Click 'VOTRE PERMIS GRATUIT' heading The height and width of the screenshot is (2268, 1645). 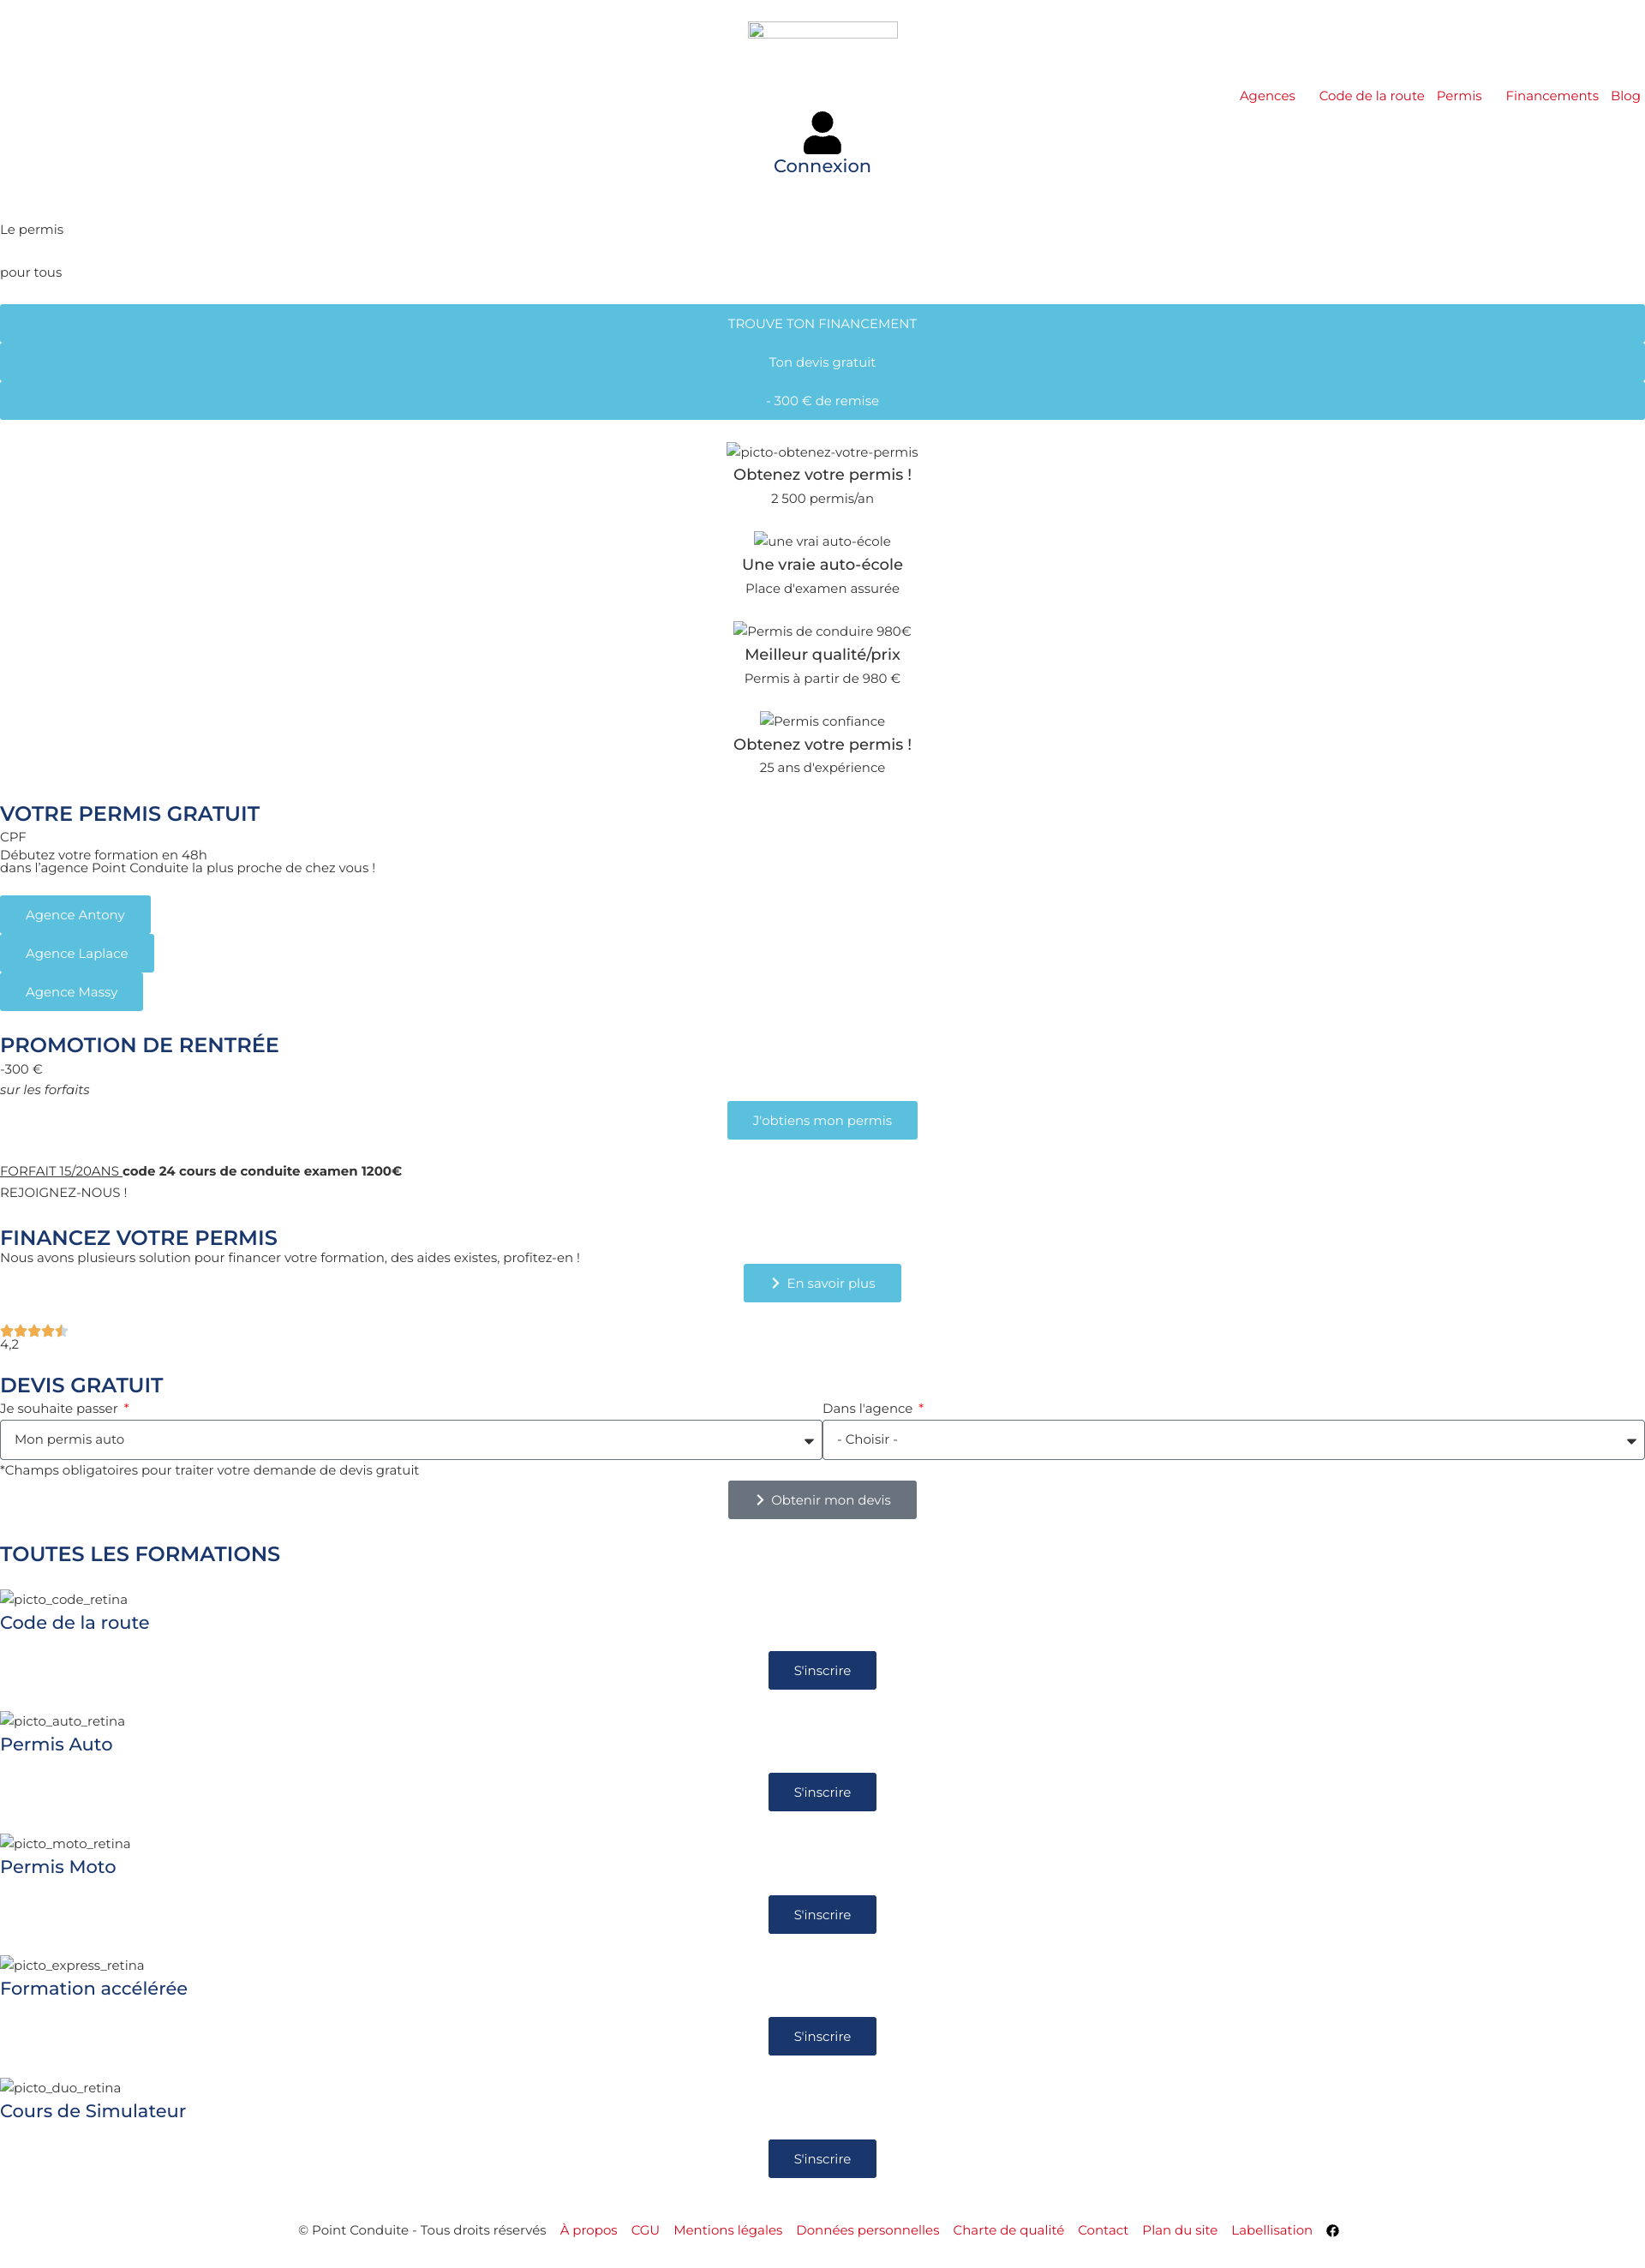(x=130, y=814)
